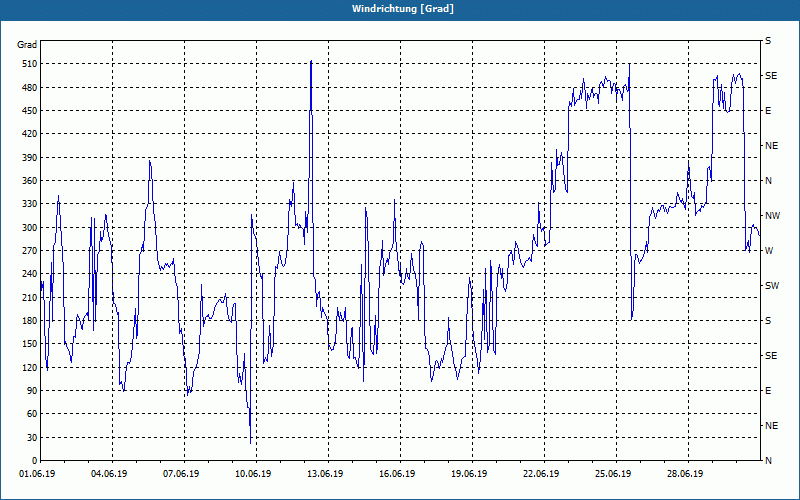The width and height of the screenshot is (800, 500).
Task: Select the W compass direction label
Action: pos(769,251)
